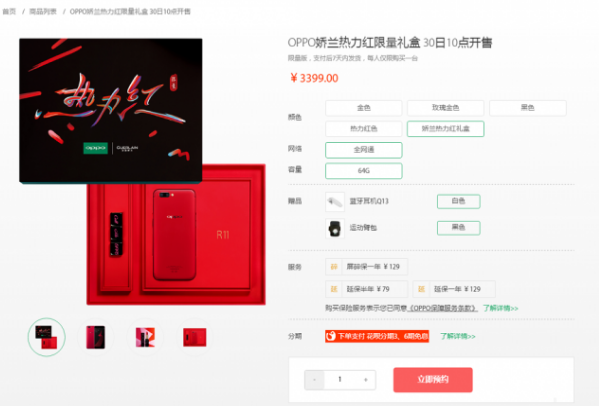Screen dimensions: 599x414
Task: Select the 64G capacity option
Action: point(363,171)
